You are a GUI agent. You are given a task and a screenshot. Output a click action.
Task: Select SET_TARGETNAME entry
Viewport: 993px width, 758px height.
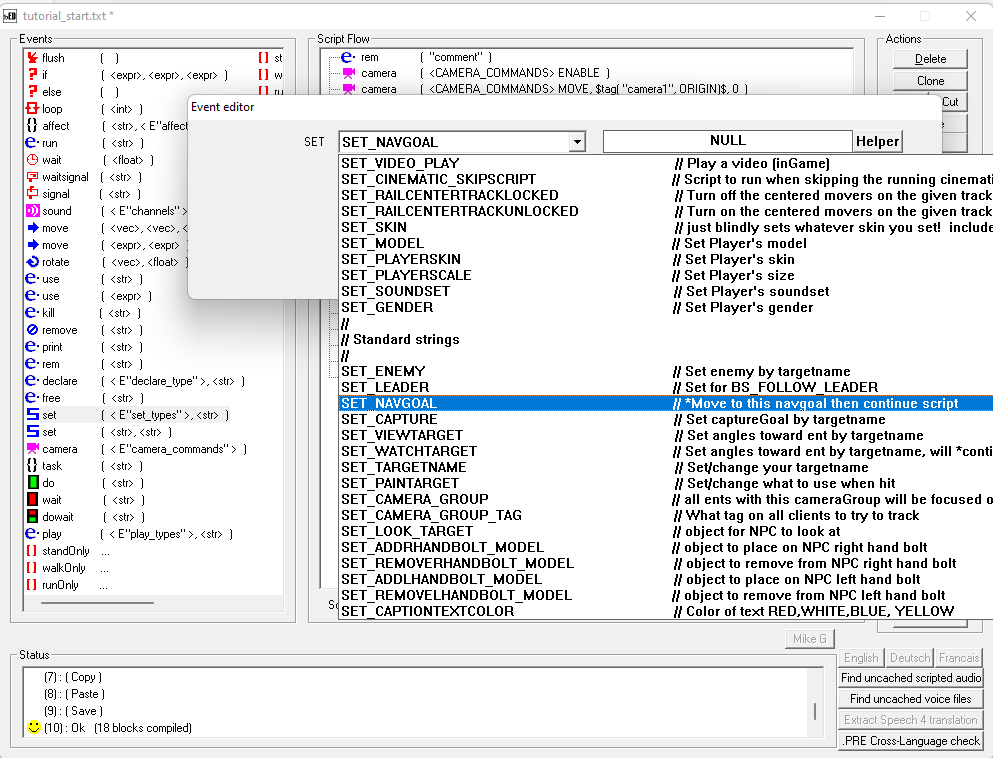pyautogui.click(x=666, y=467)
